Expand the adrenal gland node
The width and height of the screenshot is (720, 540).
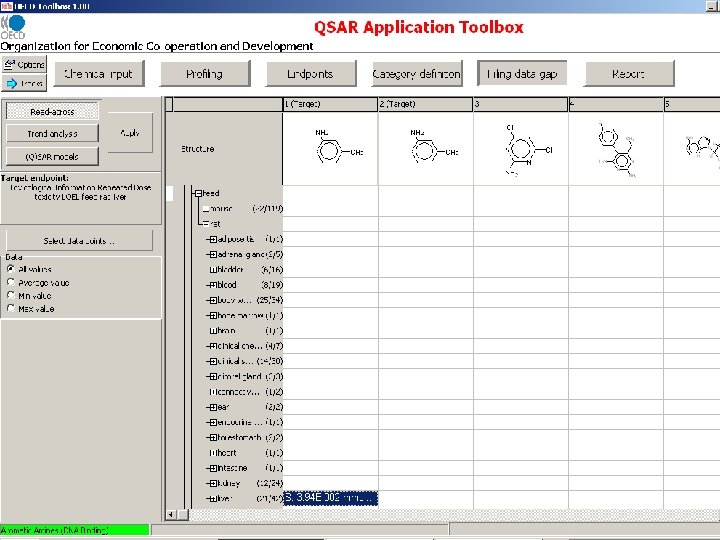pos(213,254)
